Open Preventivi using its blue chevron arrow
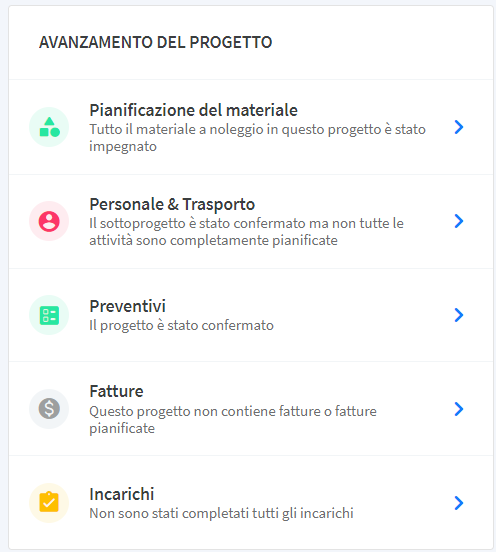The width and height of the screenshot is (496, 552). tap(459, 315)
